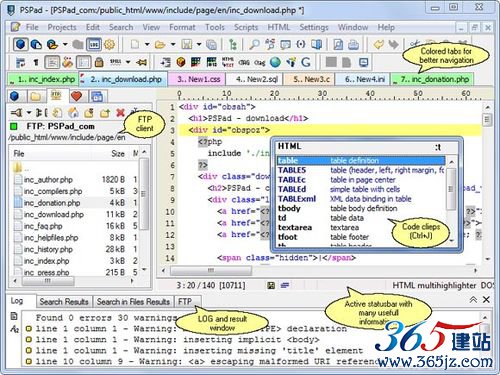Click the blue globe browser preview icon
The height and width of the screenshot is (375, 500).
pyautogui.click(x=275, y=62)
